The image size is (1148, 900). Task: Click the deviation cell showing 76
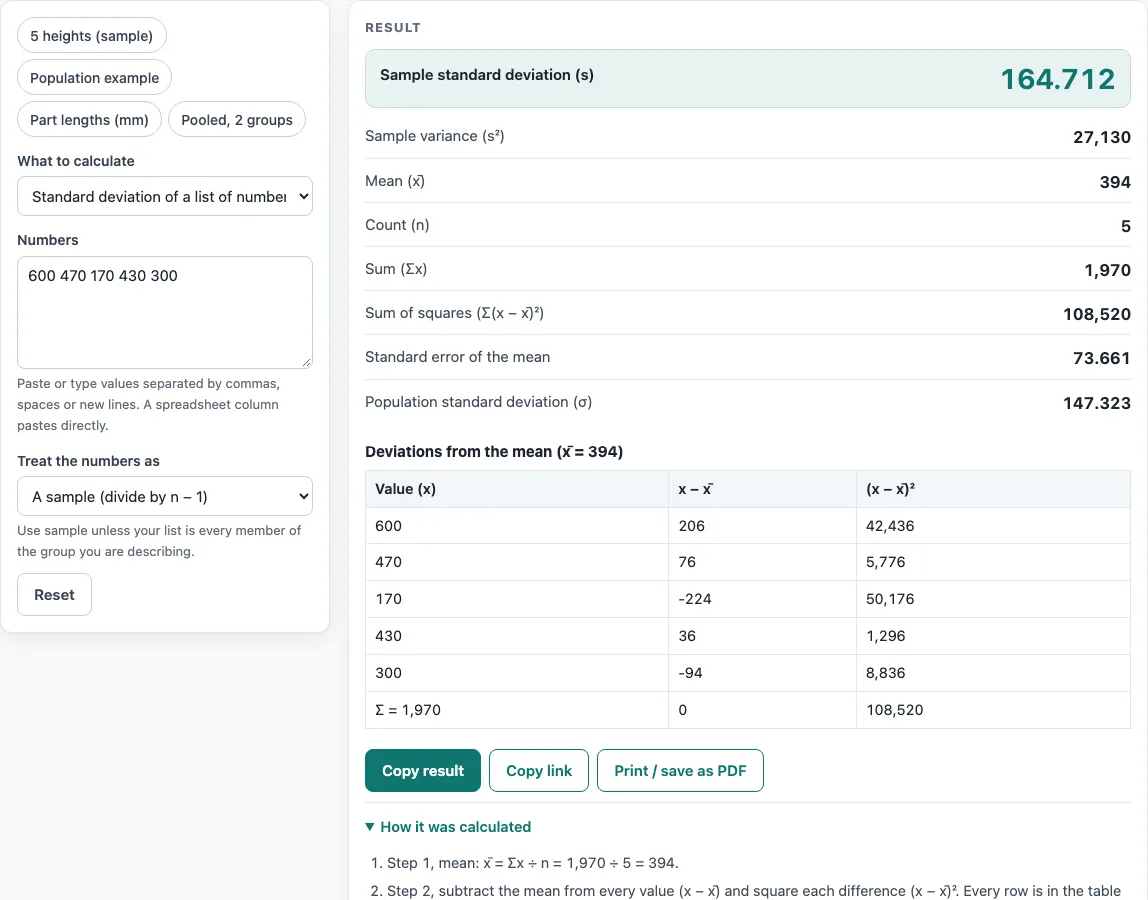tap(762, 562)
